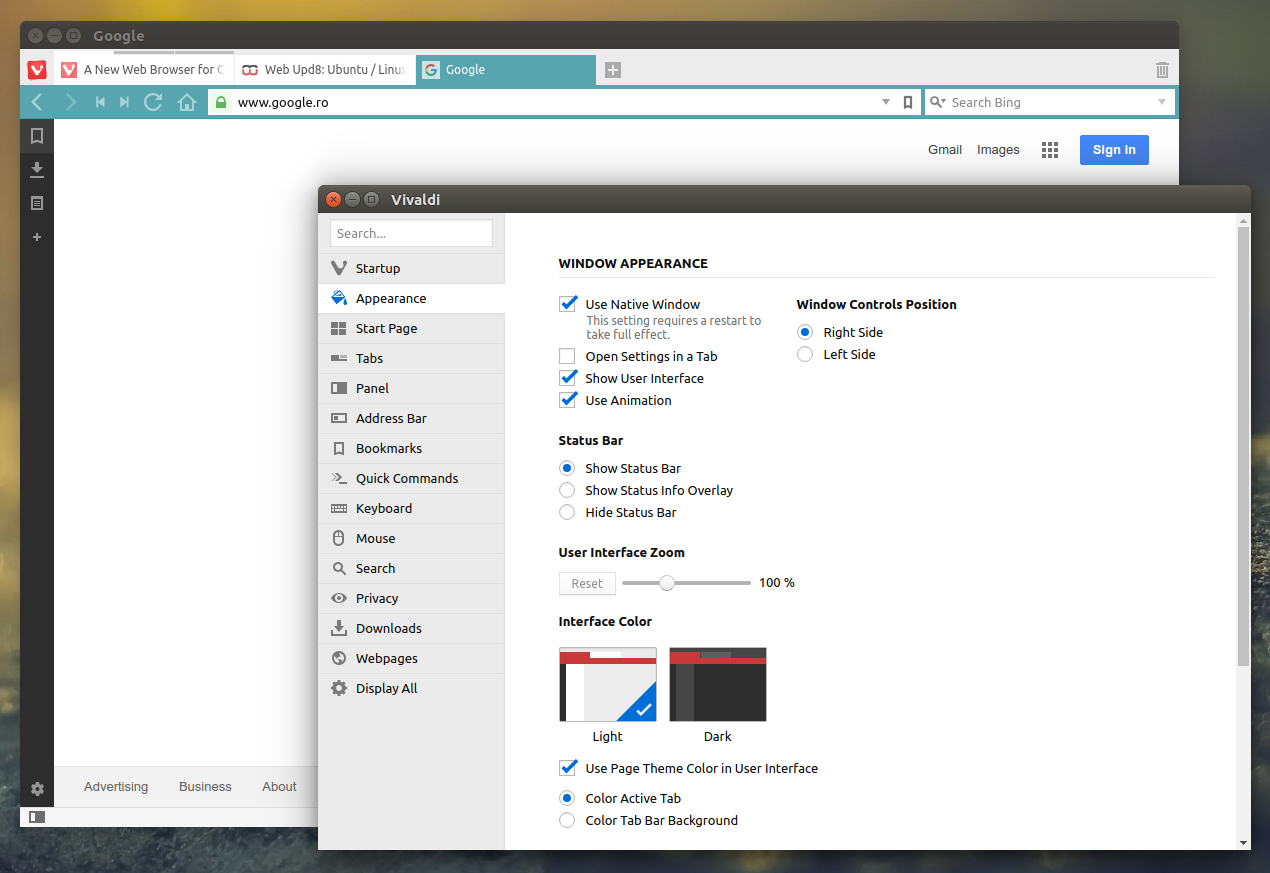Open the Business footer link
Image resolution: width=1270 pixels, height=873 pixels.
205,787
